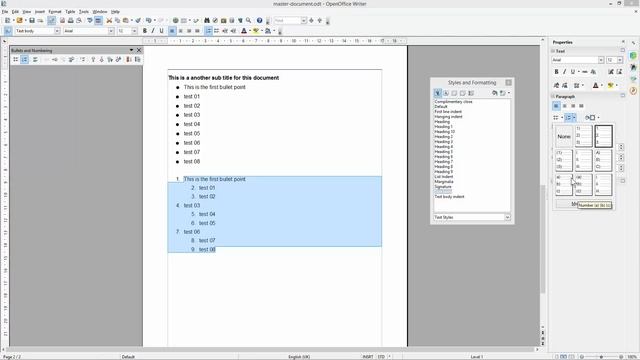This screenshot has height=360, width=640.
Task: Choose the 1) 2) 3) numbering style
Action: pyautogui.click(x=584, y=136)
